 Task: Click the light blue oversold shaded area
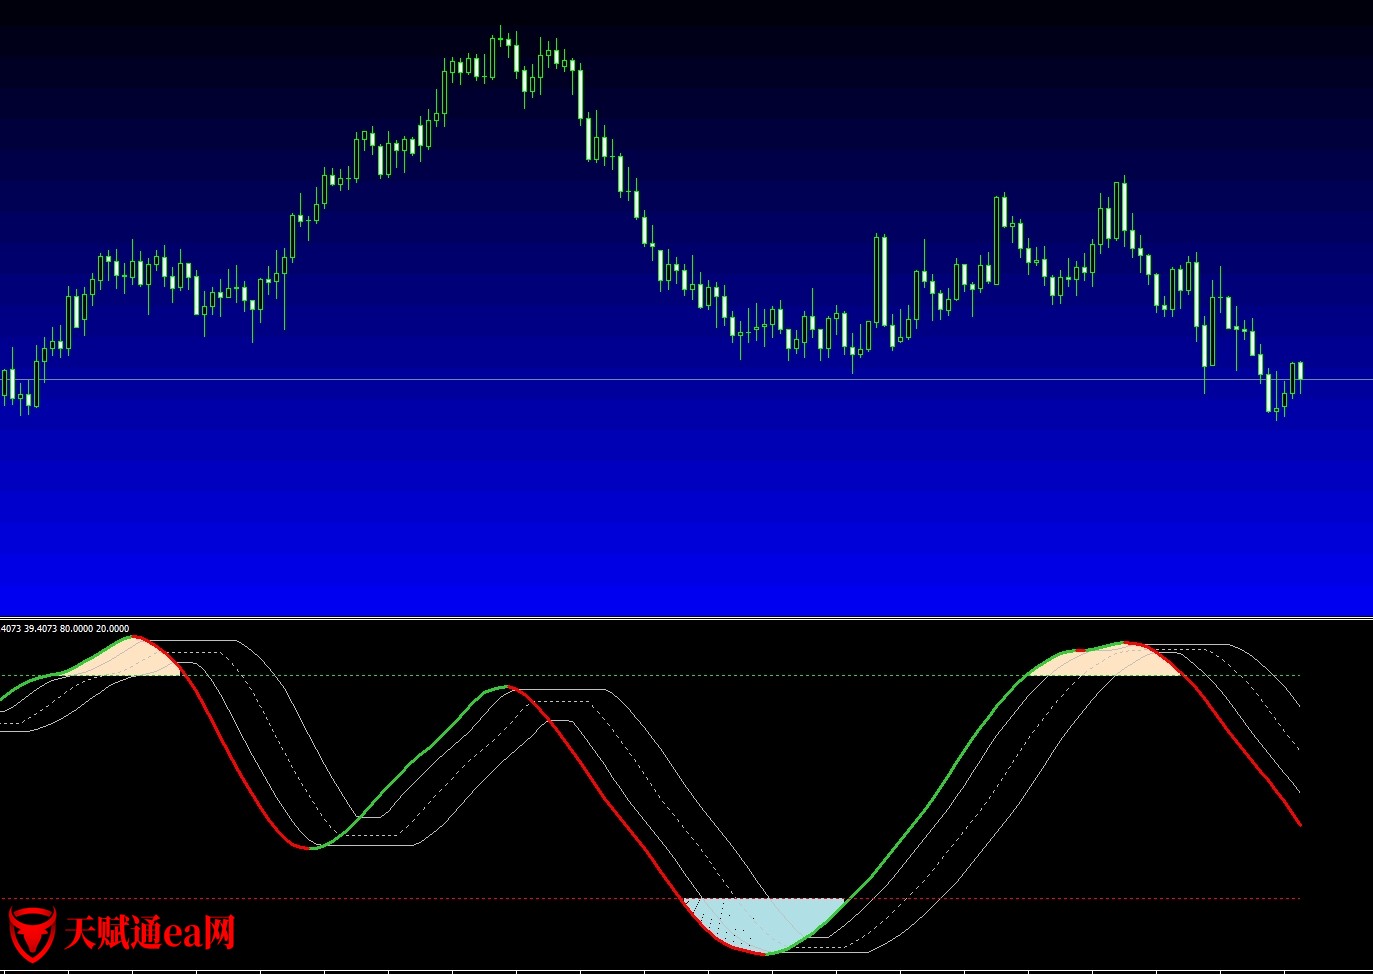[765, 922]
